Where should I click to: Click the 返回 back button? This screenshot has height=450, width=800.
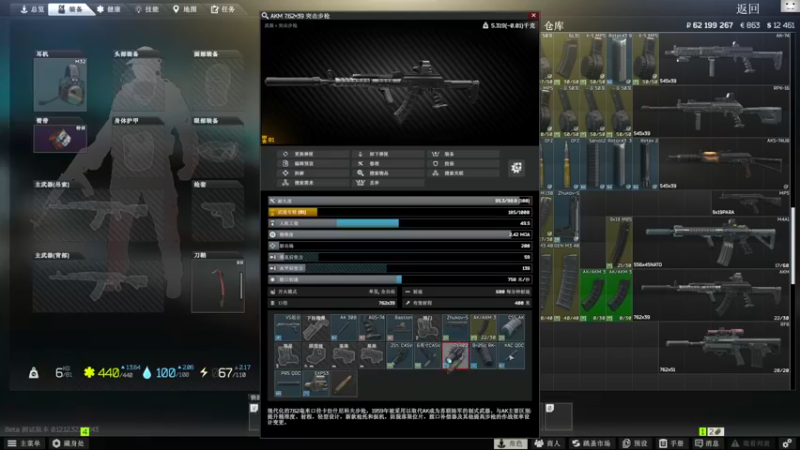click(x=748, y=9)
